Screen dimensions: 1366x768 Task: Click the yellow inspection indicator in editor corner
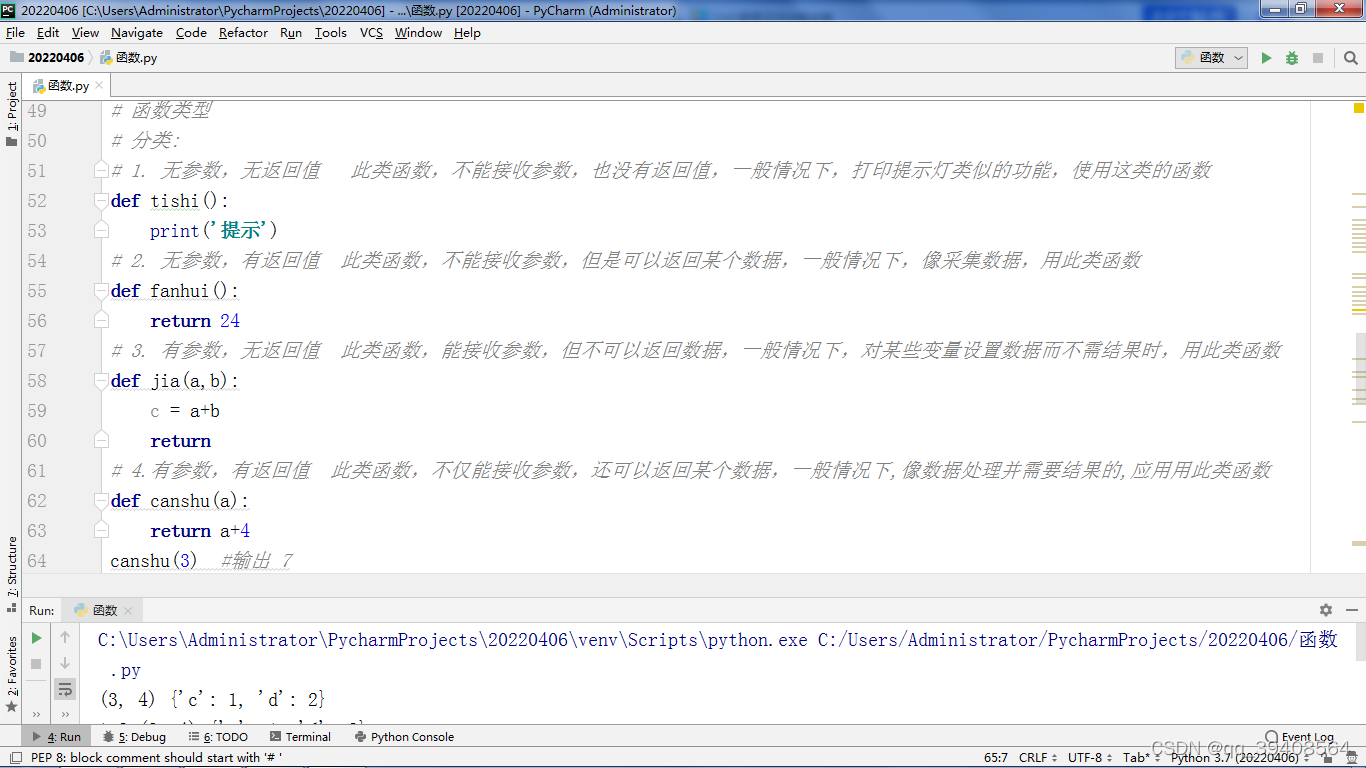1359,107
